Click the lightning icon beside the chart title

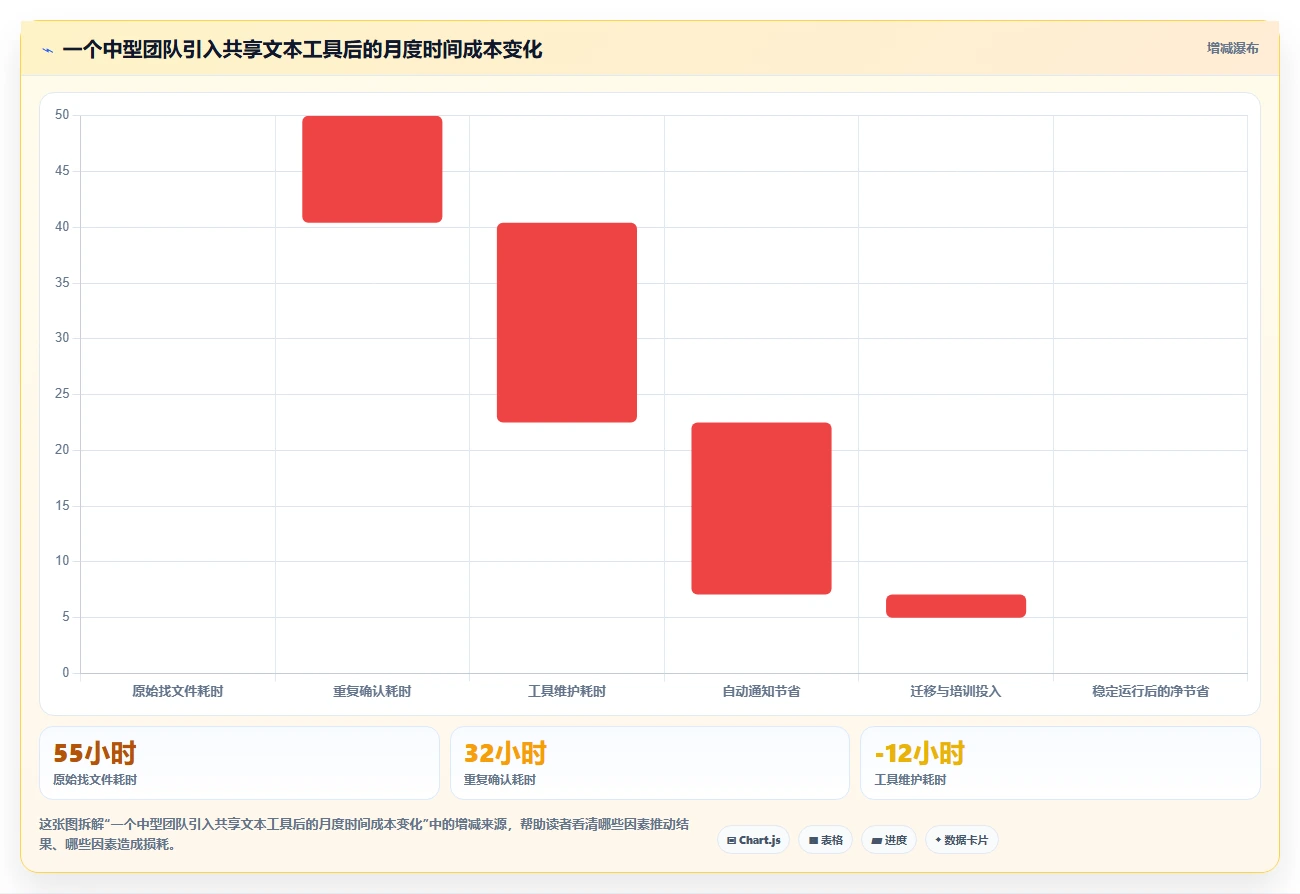tap(47, 50)
